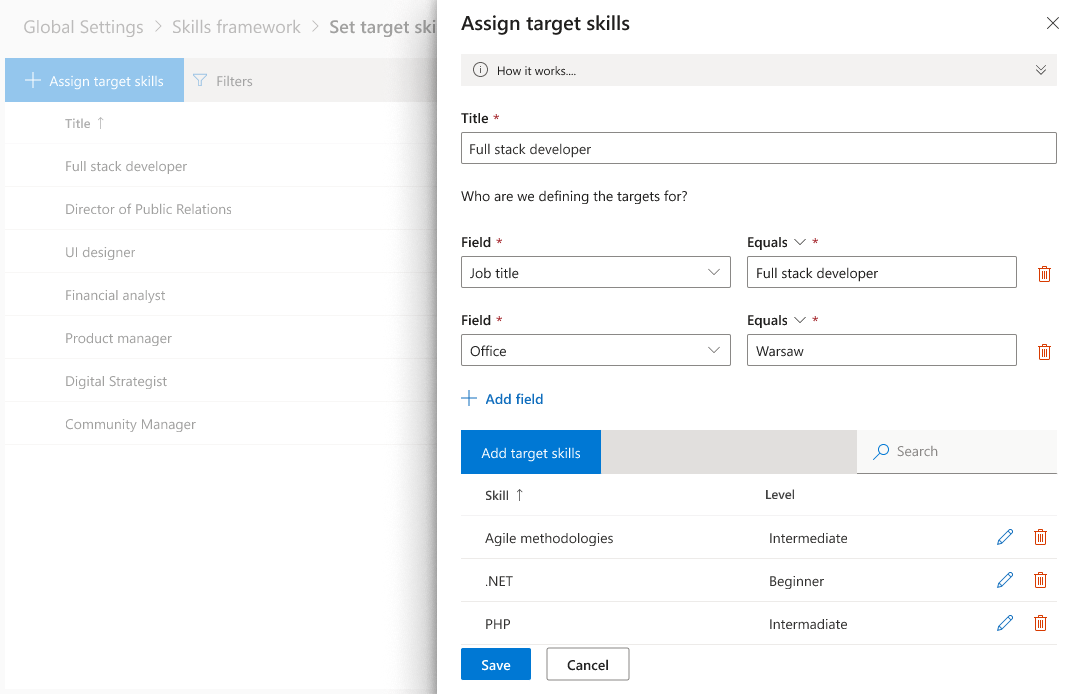Delete the PHP skill row
The image size is (1075, 694).
[1040, 624]
